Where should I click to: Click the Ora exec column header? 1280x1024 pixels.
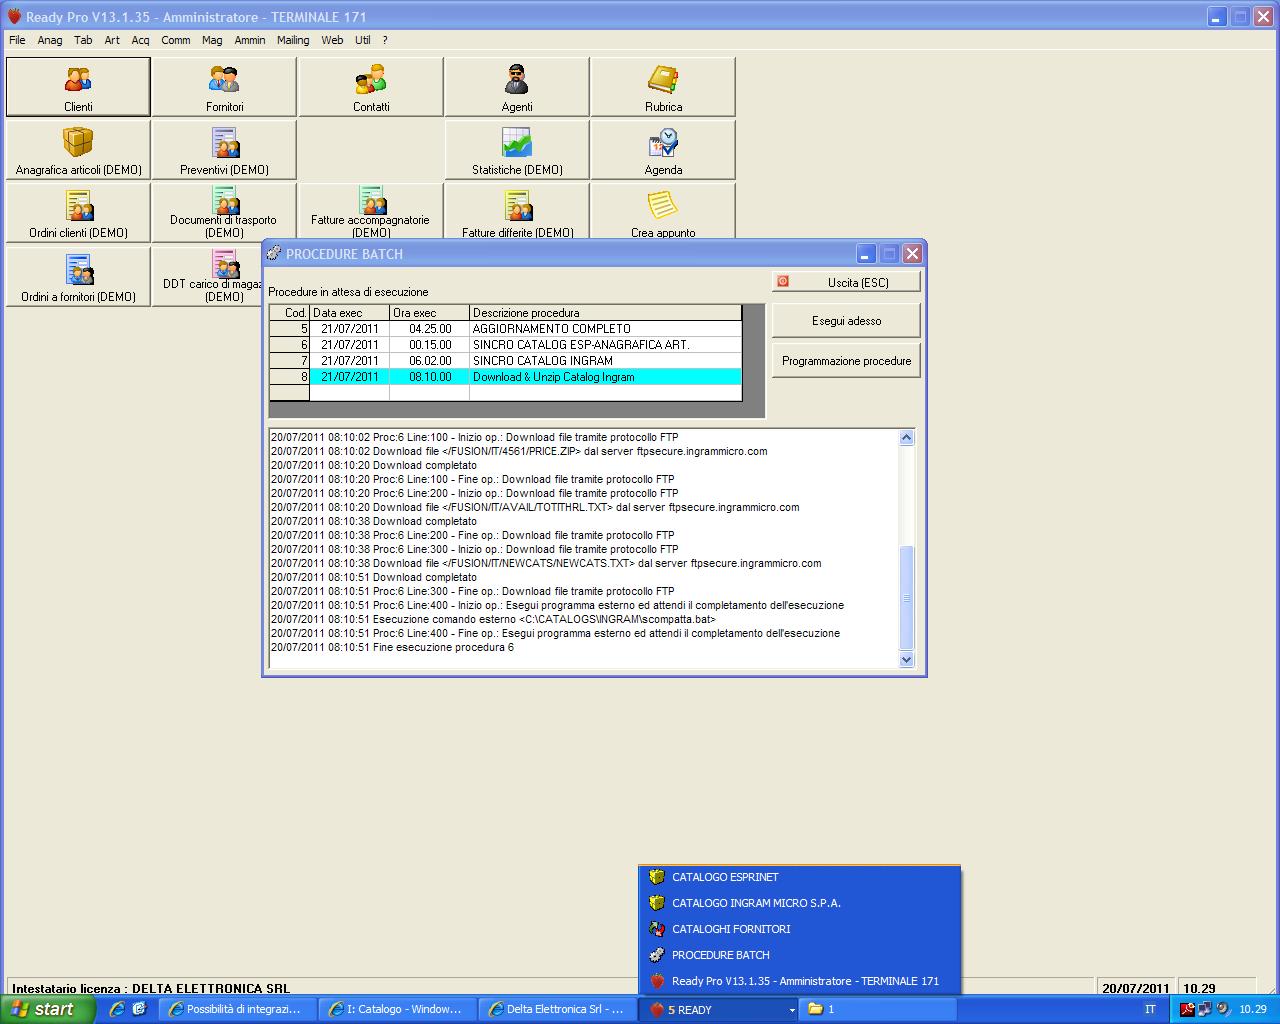point(429,313)
